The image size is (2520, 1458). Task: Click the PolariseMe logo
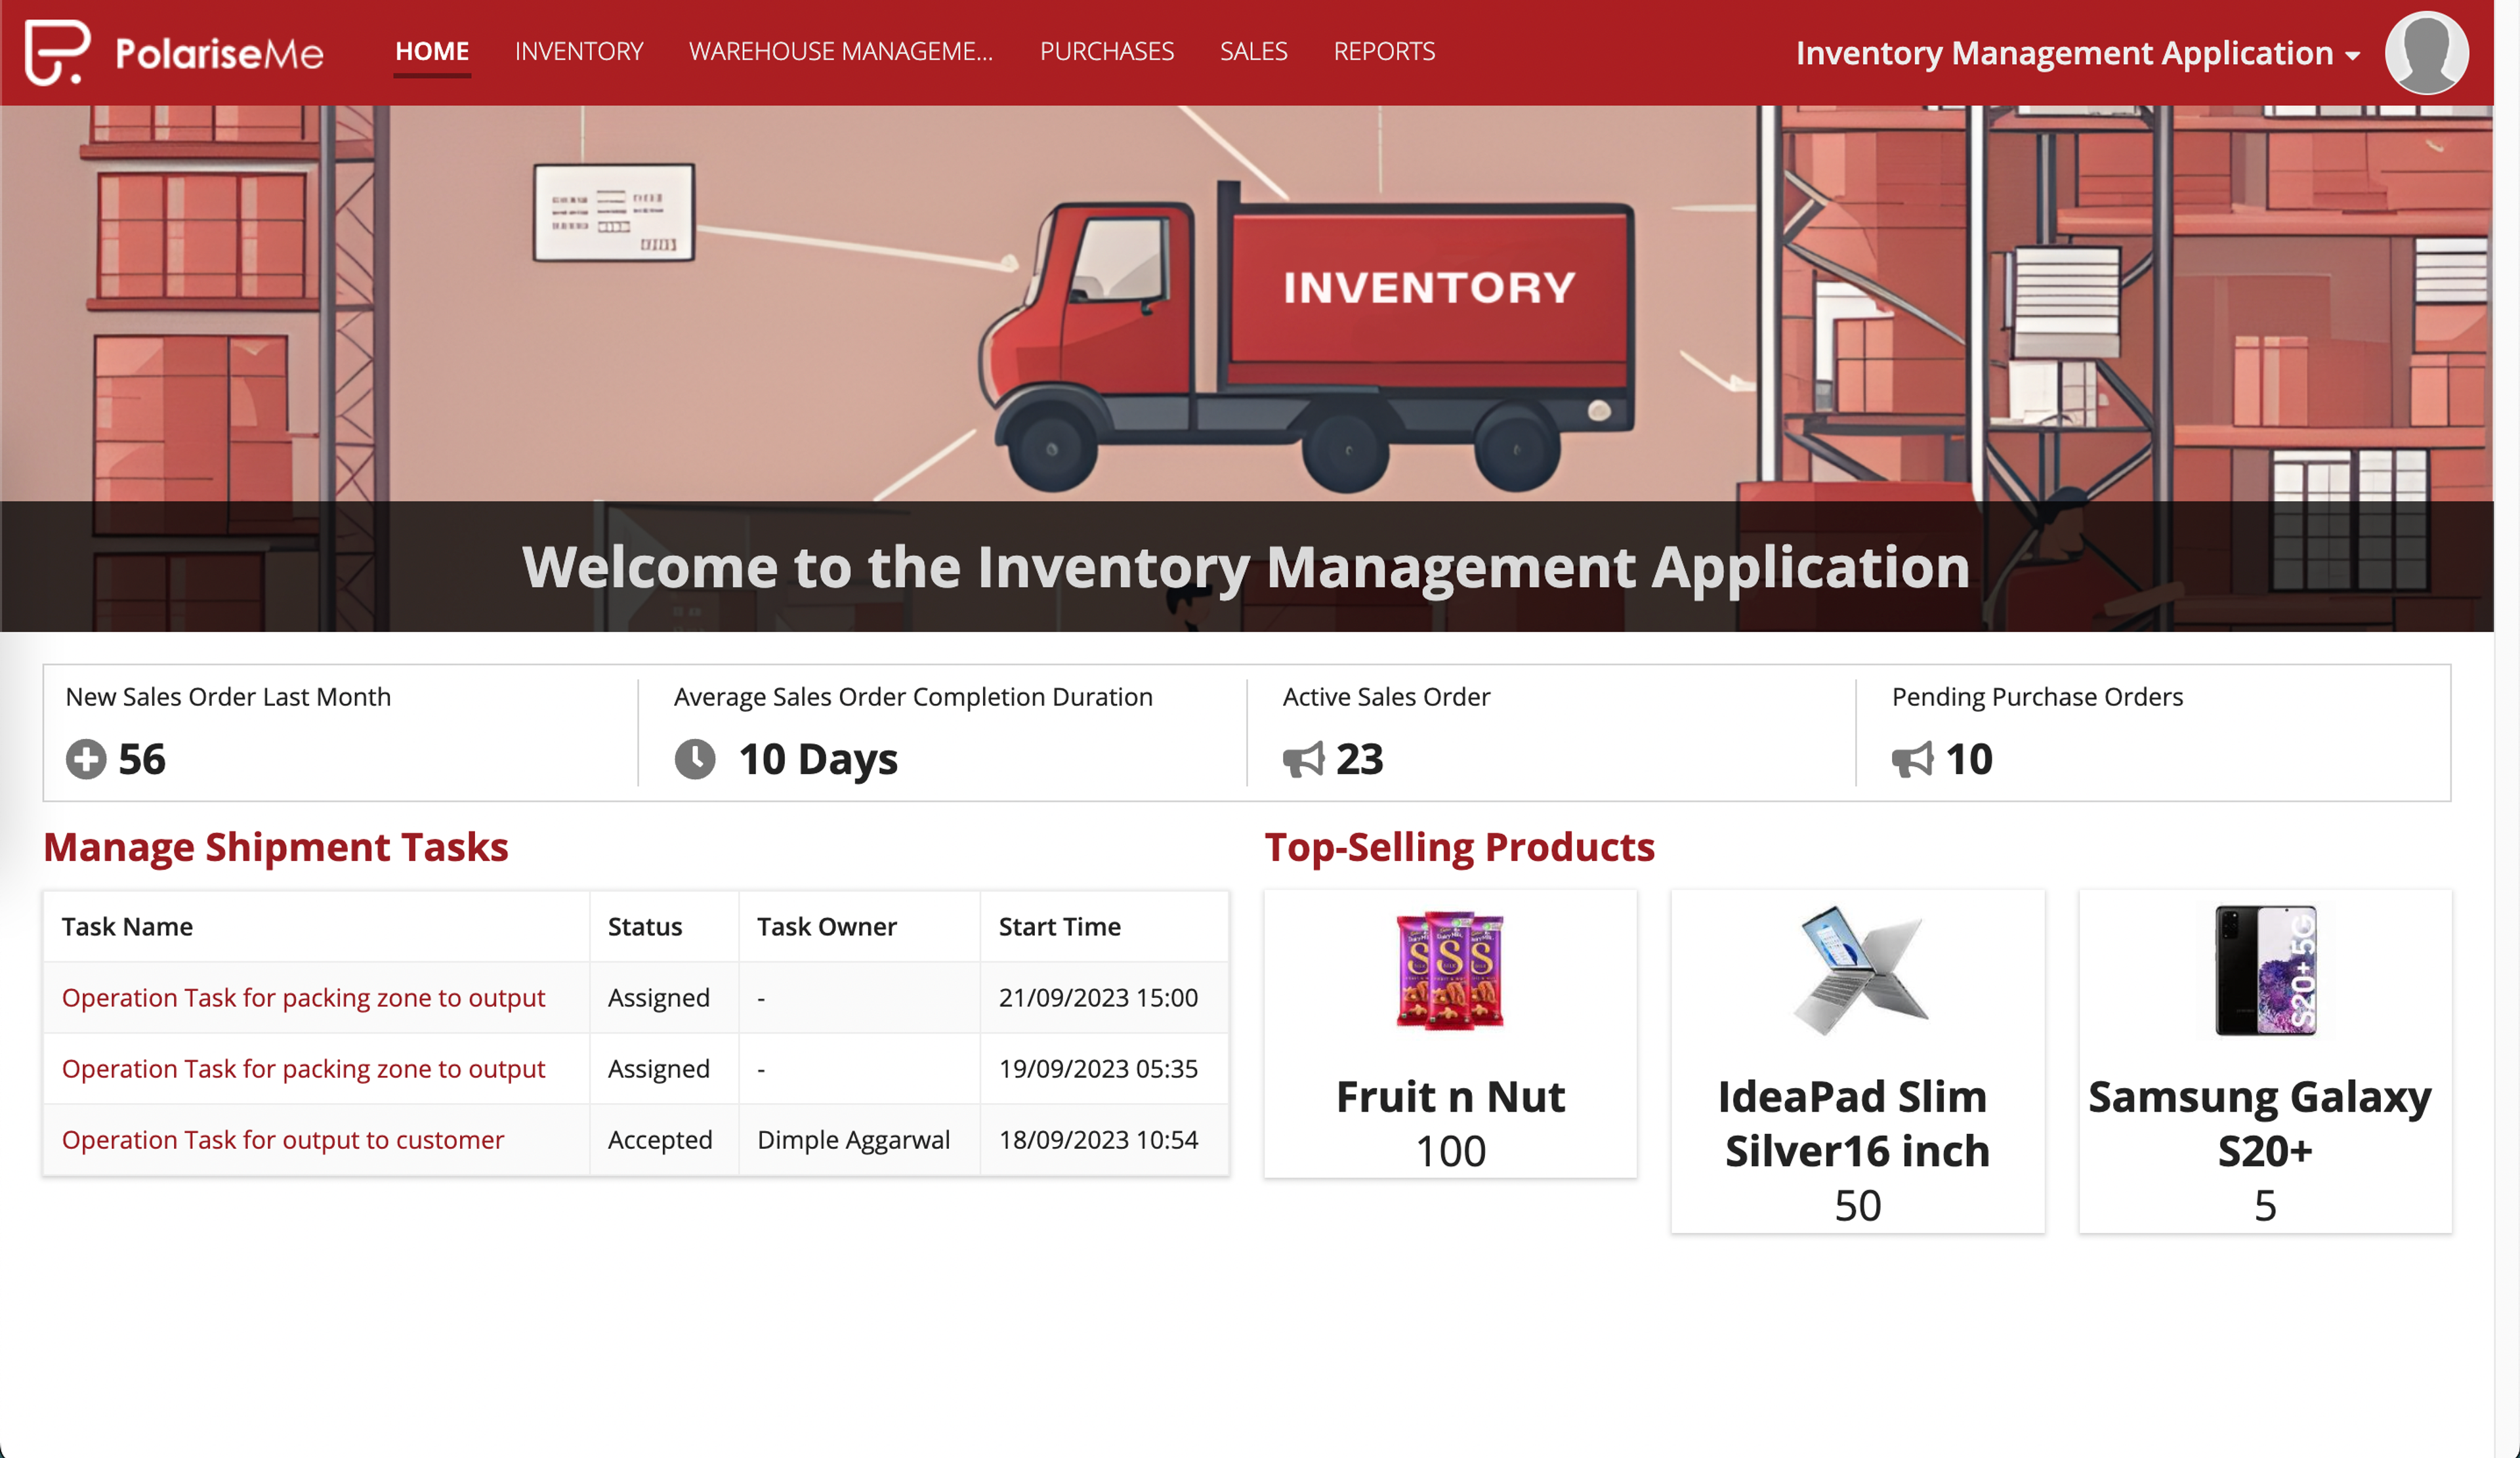[174, 52]
